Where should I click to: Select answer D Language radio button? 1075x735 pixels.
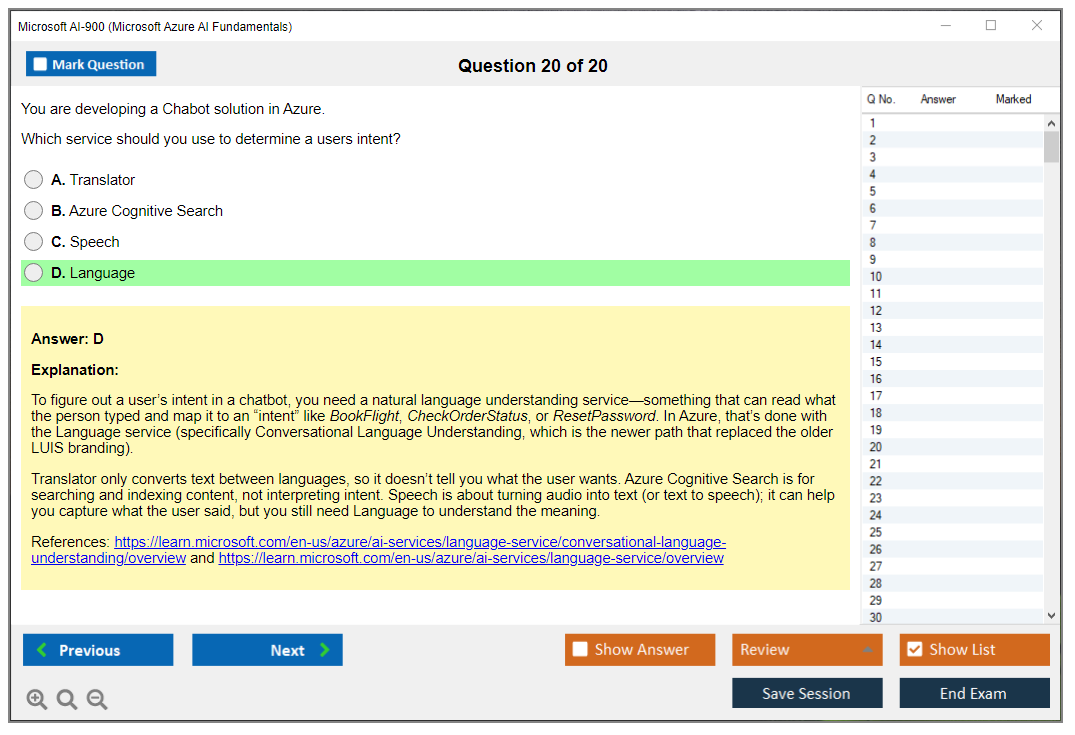click(x=33, y=273)
